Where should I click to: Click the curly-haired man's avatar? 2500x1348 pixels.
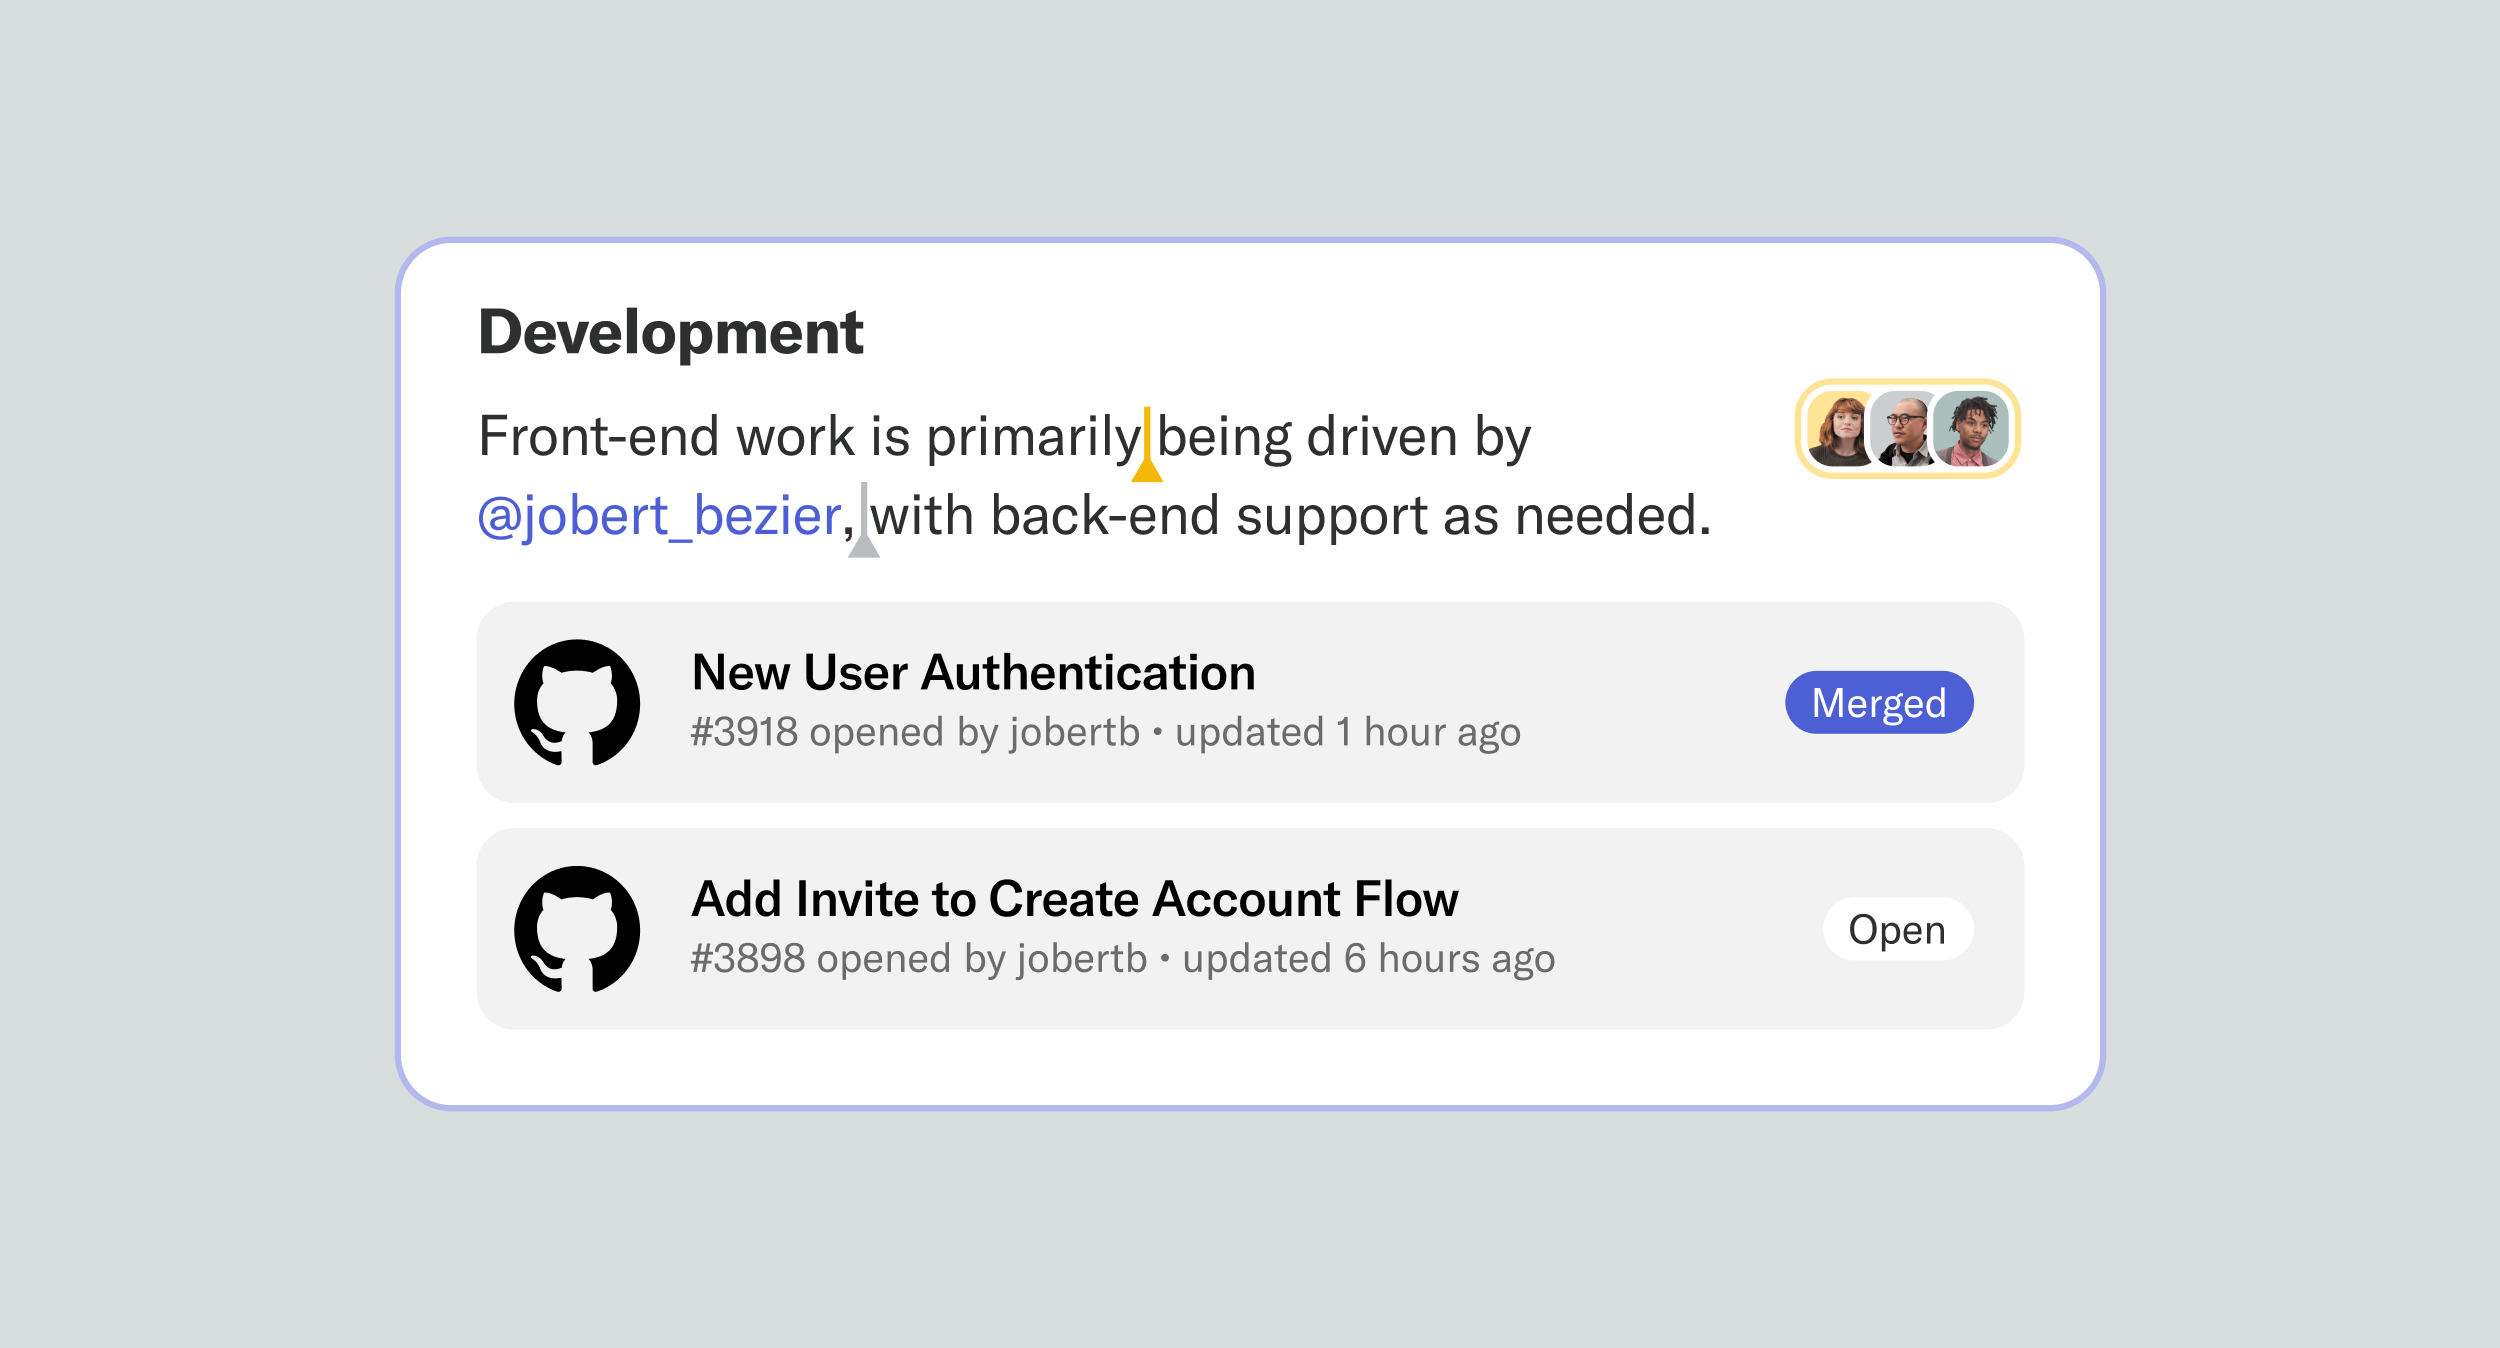pos(1970,429)
